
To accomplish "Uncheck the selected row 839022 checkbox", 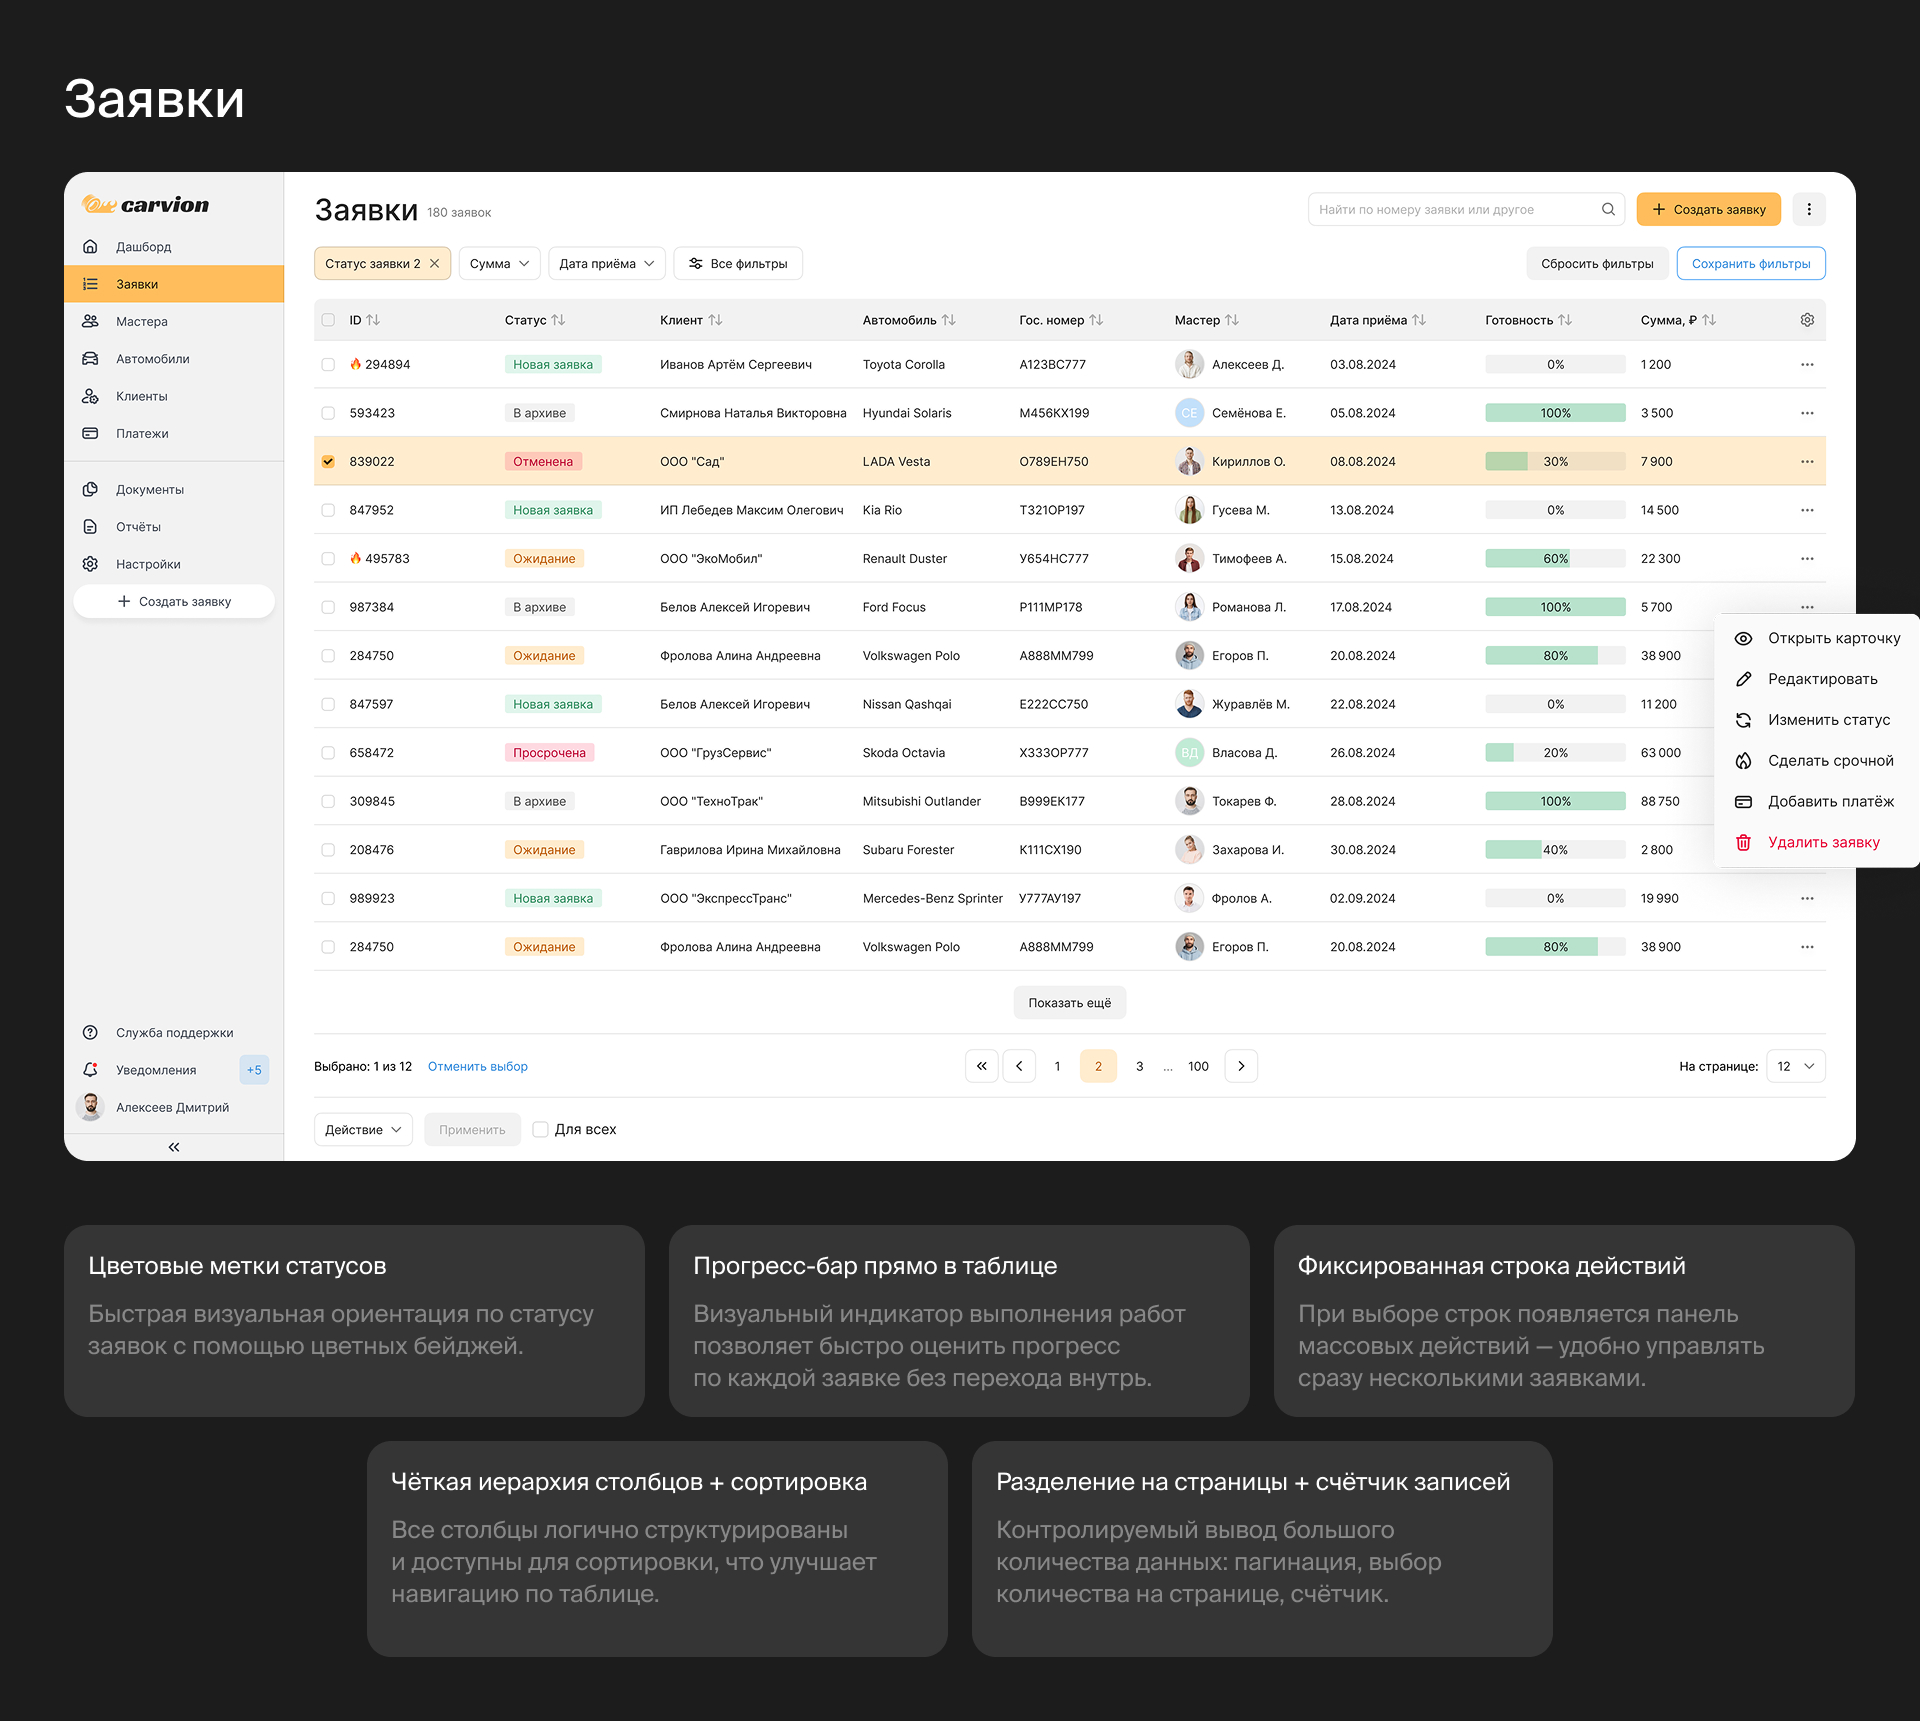I will click(x=328, y=462).
